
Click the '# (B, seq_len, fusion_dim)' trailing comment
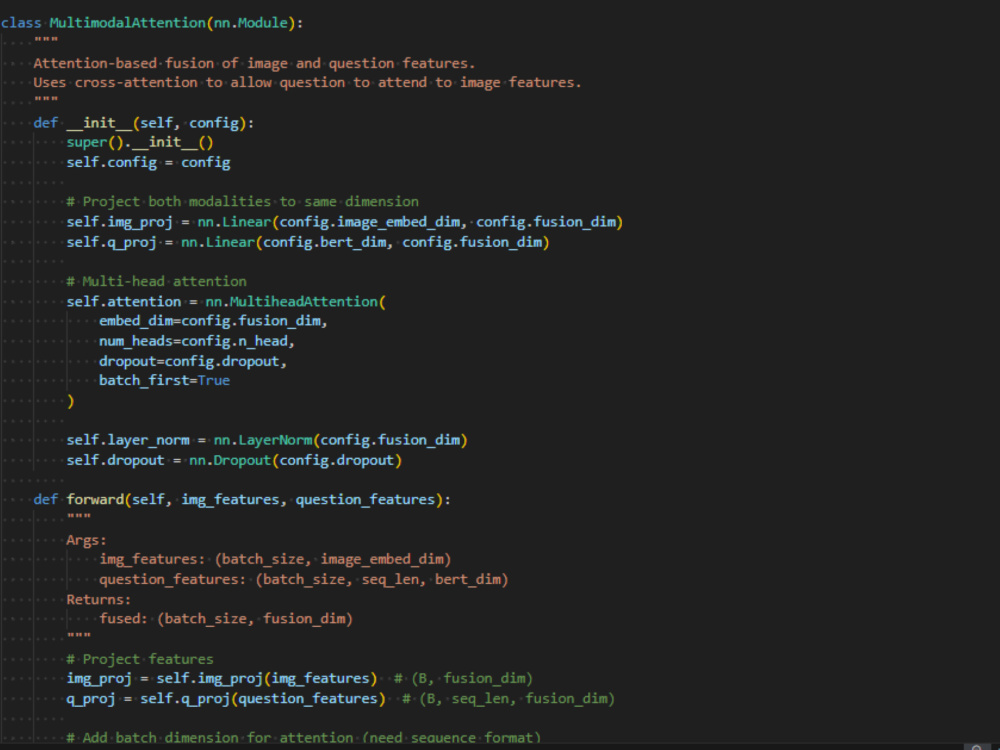(508, 699)
